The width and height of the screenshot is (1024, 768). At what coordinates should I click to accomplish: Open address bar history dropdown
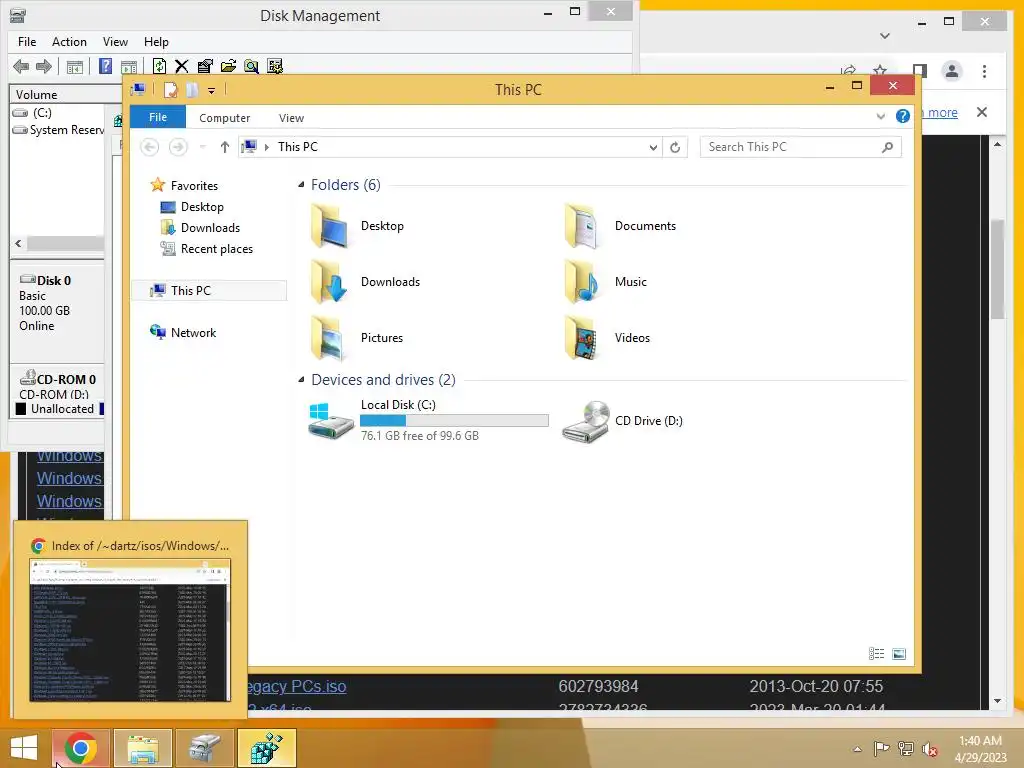(x=653, y=147)
